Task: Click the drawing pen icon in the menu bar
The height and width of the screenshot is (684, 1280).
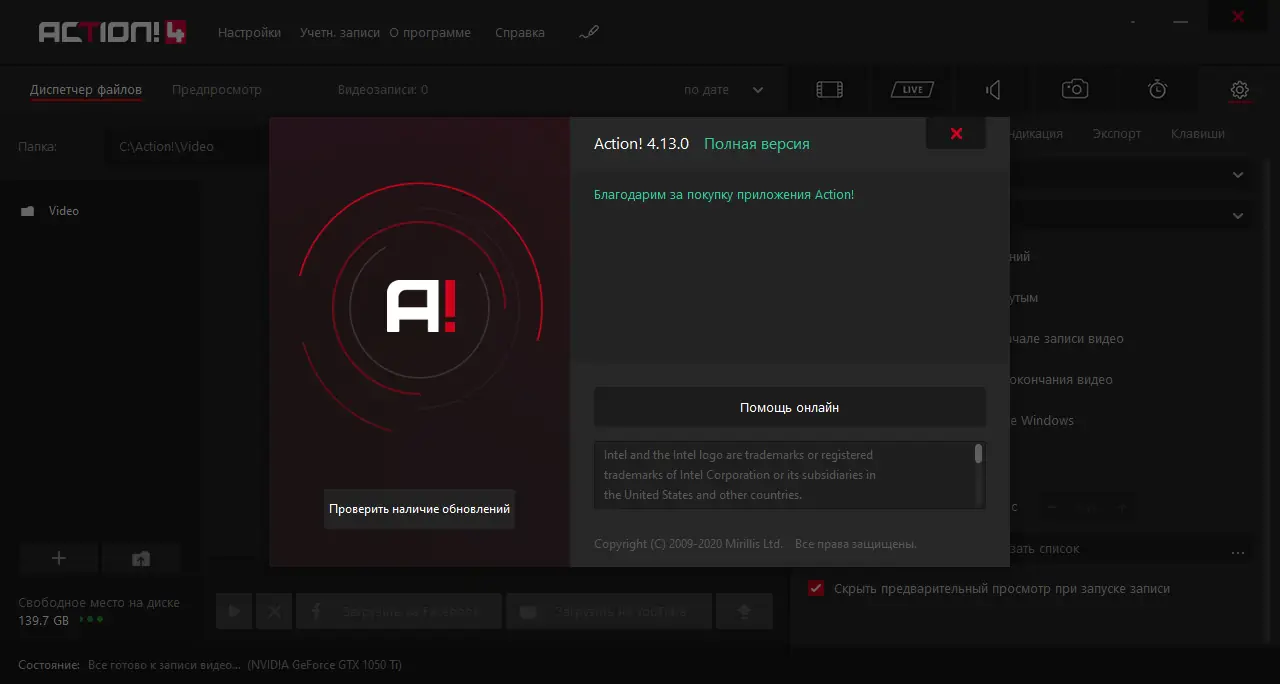Action: click(x=589, y=33)
